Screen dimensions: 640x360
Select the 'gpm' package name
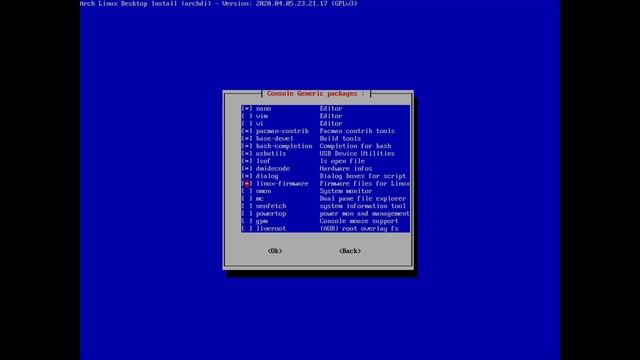tap(262, 221)
